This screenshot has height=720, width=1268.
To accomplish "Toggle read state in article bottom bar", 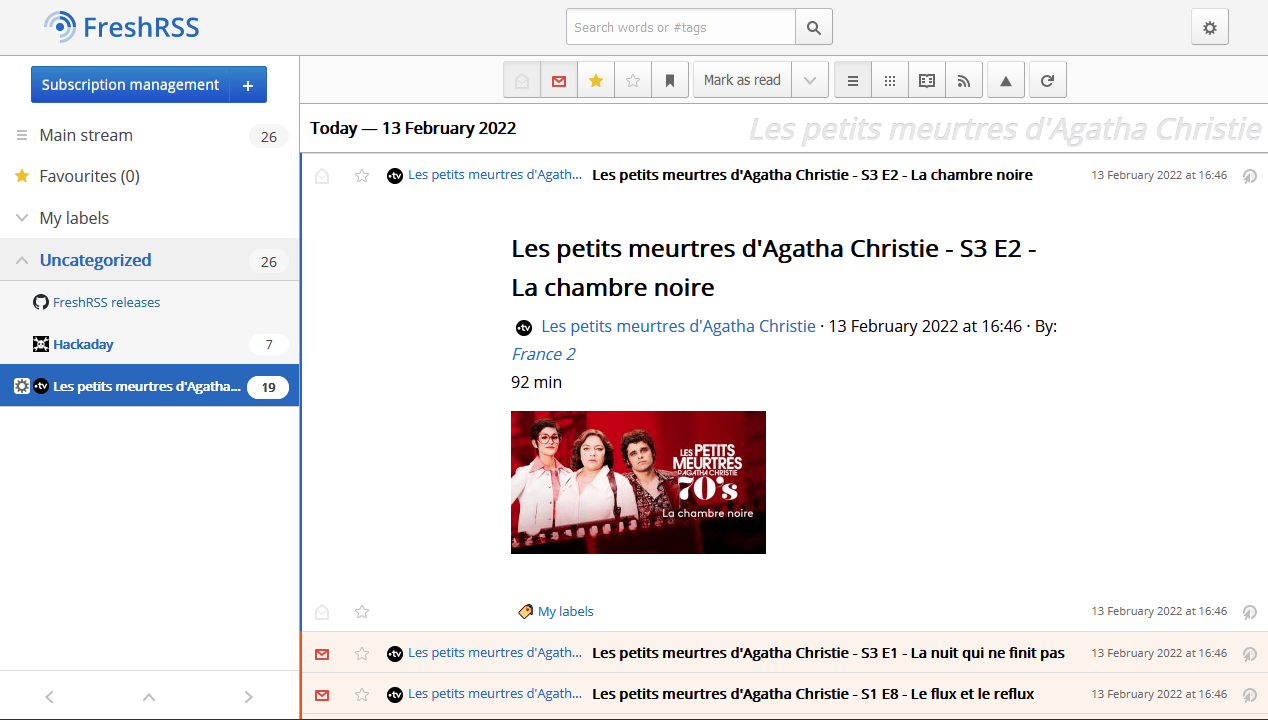I will pyautogui.click(x=322, y=611).
